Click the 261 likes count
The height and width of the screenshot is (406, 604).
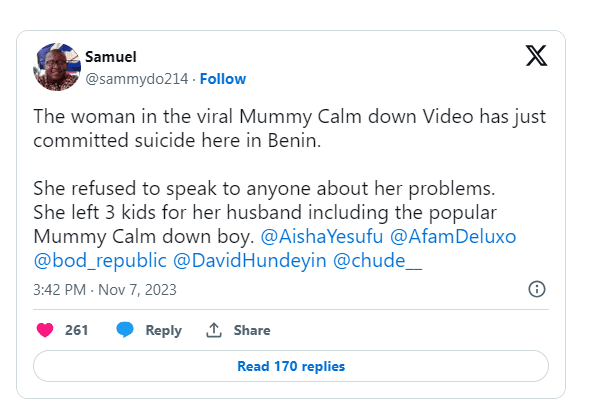click(77, 330)
